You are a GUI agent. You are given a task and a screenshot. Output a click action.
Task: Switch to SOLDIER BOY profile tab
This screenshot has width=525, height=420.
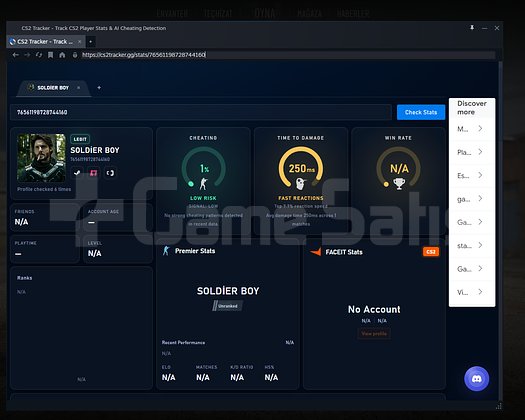click(x=53, y=88)
